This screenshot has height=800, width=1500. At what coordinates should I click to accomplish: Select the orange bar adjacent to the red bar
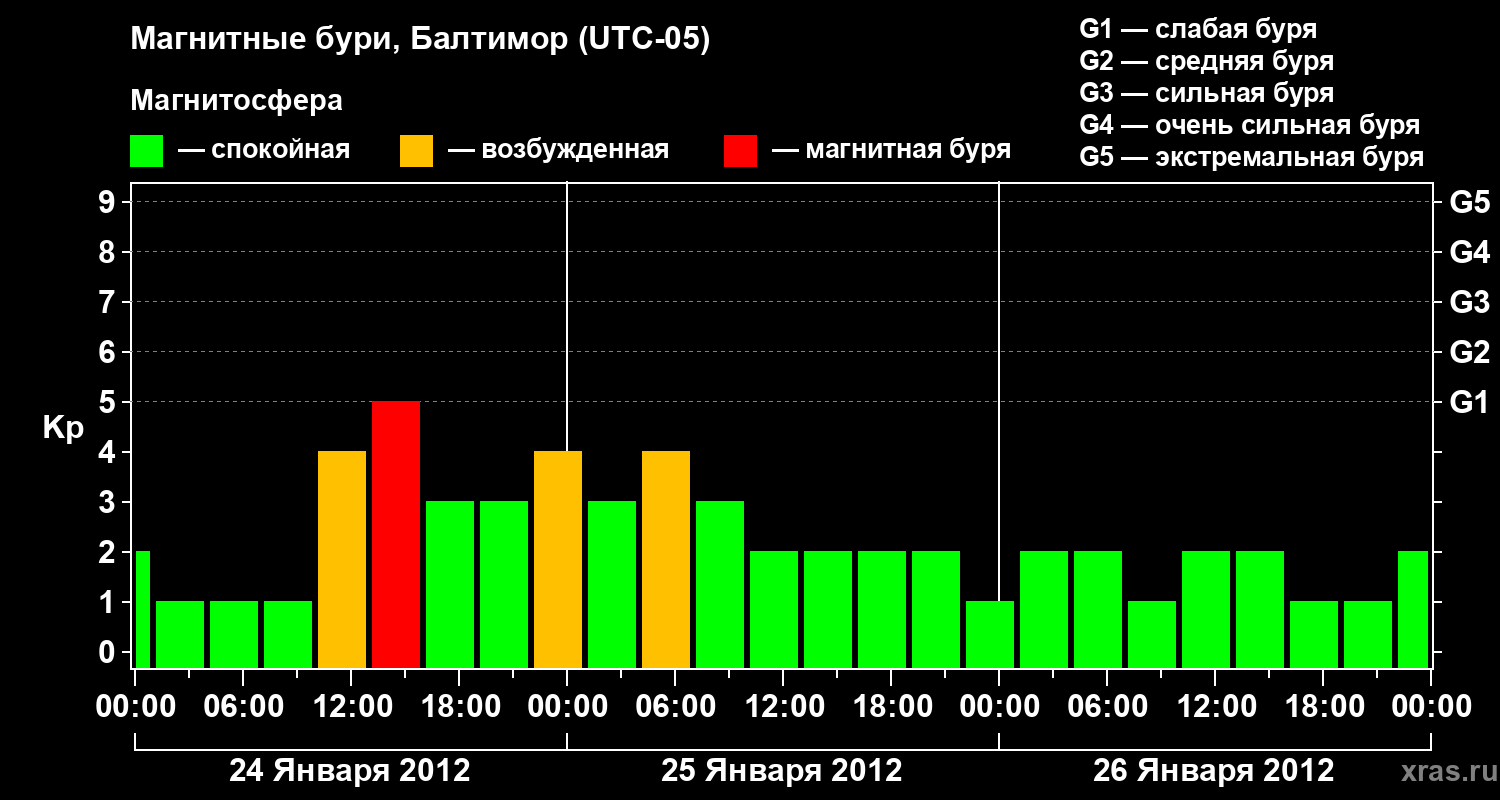click(x=342, y=560)
